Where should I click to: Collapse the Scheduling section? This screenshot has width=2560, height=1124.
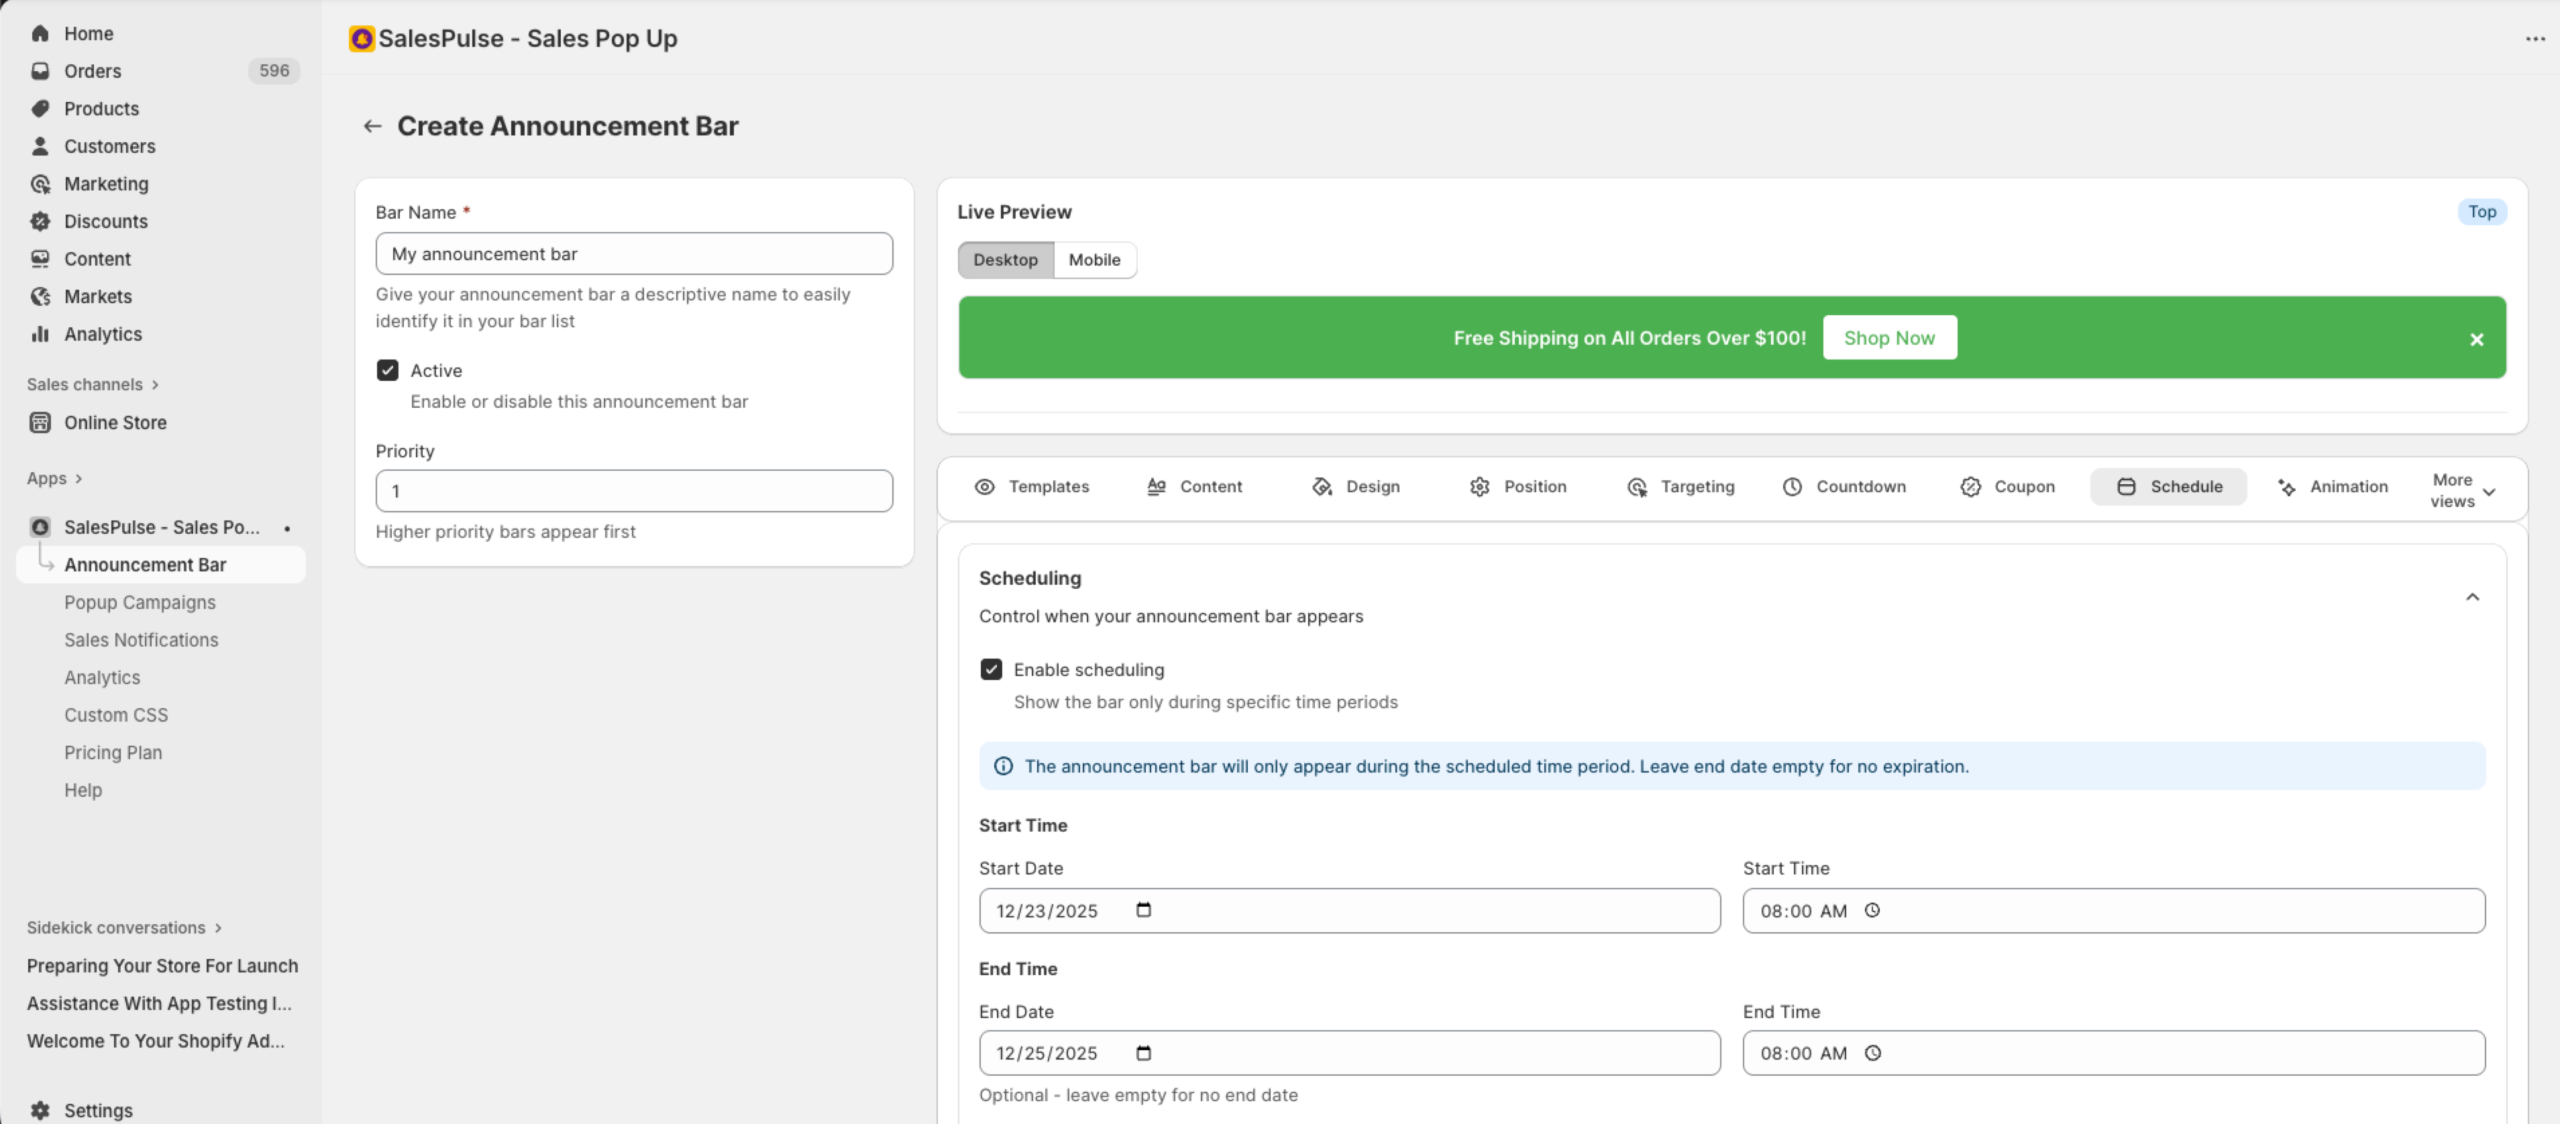pyautogui.click(x=2473, y=596)
